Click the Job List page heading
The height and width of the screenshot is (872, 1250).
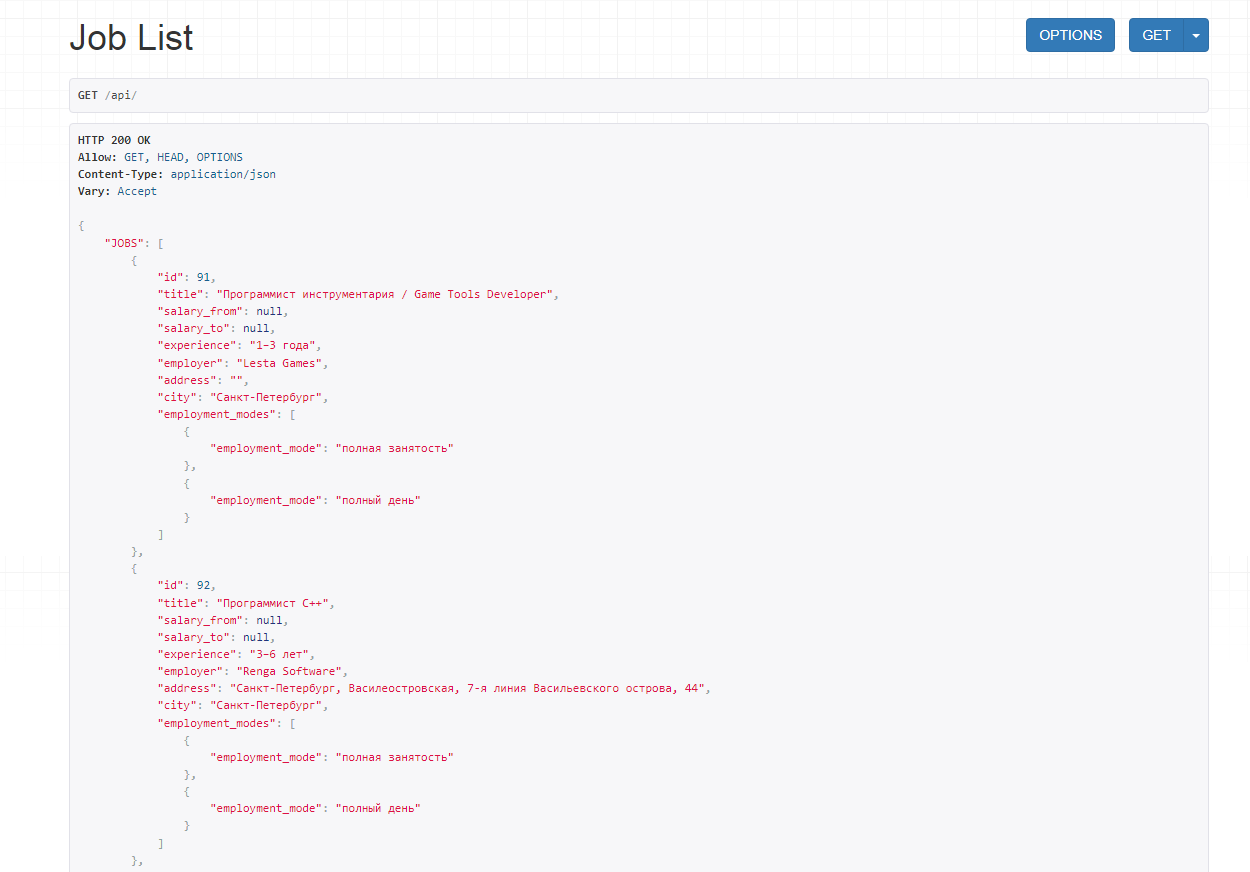[131, 38]
